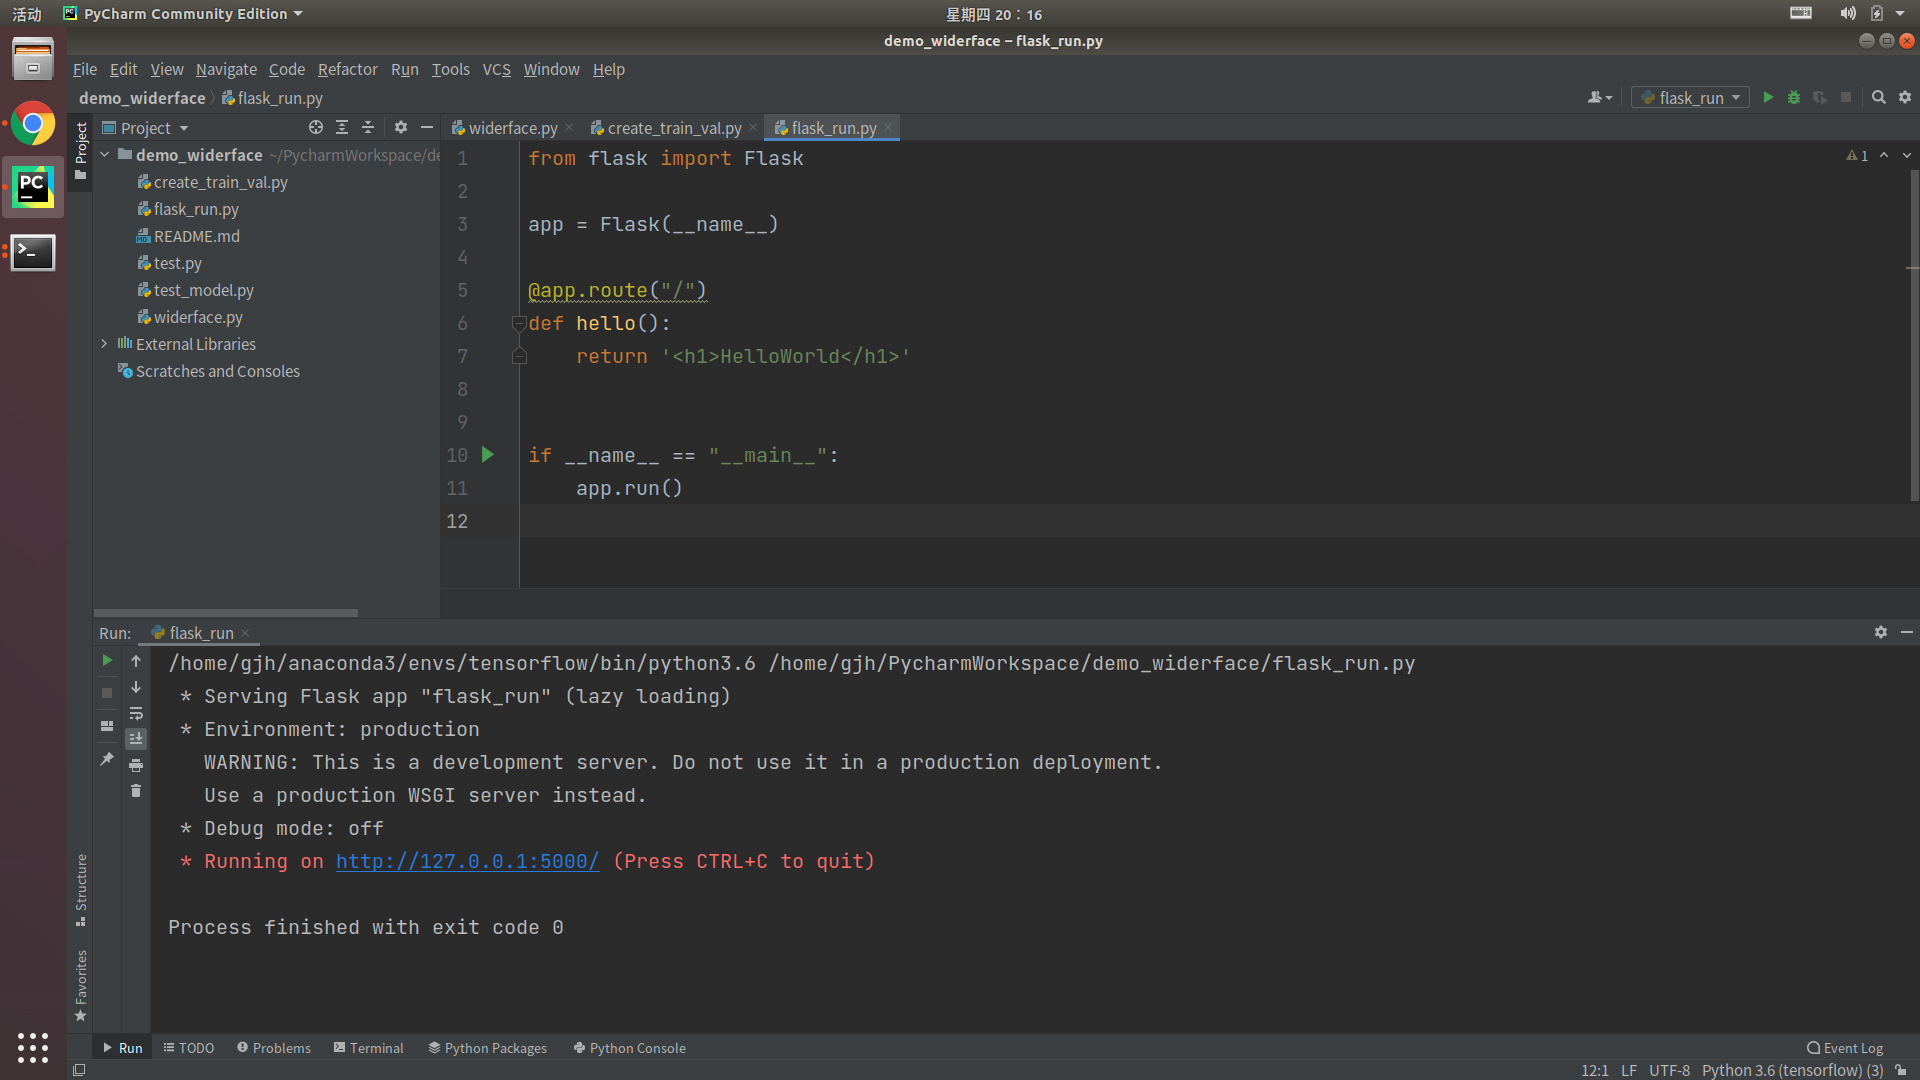Toggle tool window bars icon in status bar
Viewport: 1920px width, 1080px height.
[x=79, y=1070]
